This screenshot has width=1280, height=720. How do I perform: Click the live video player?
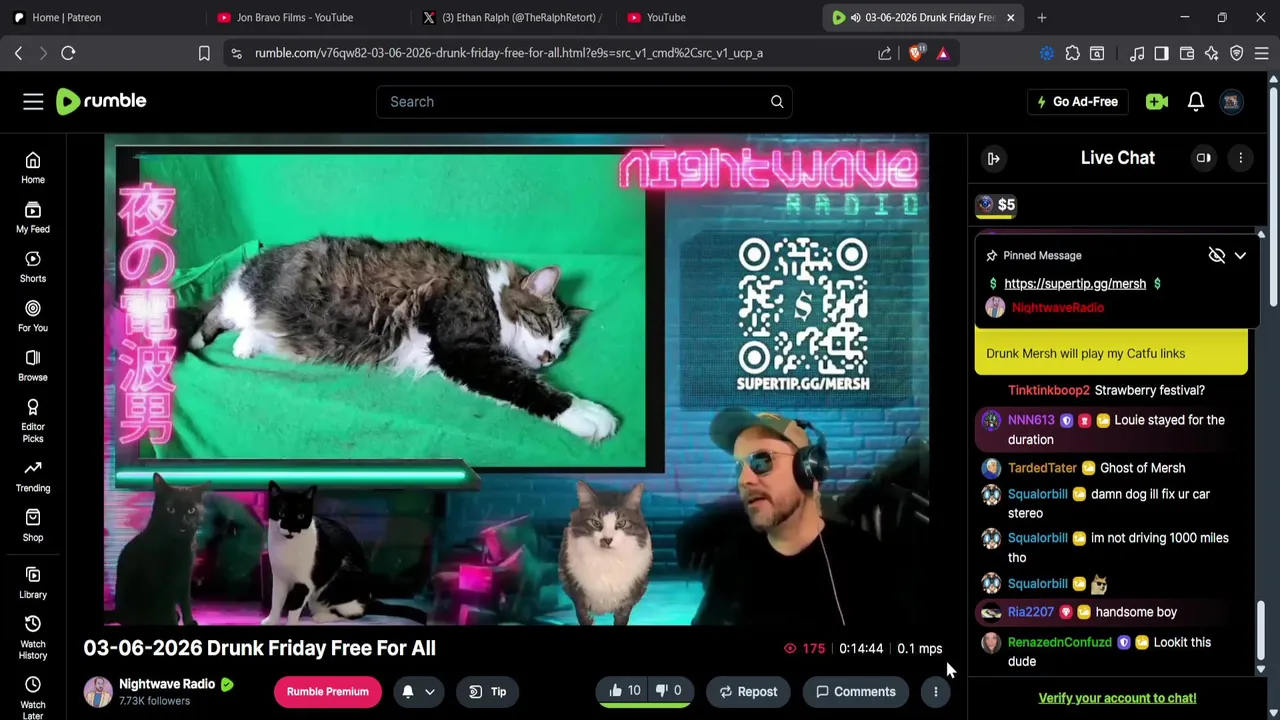pyautogui.click(x=516, y=380)
